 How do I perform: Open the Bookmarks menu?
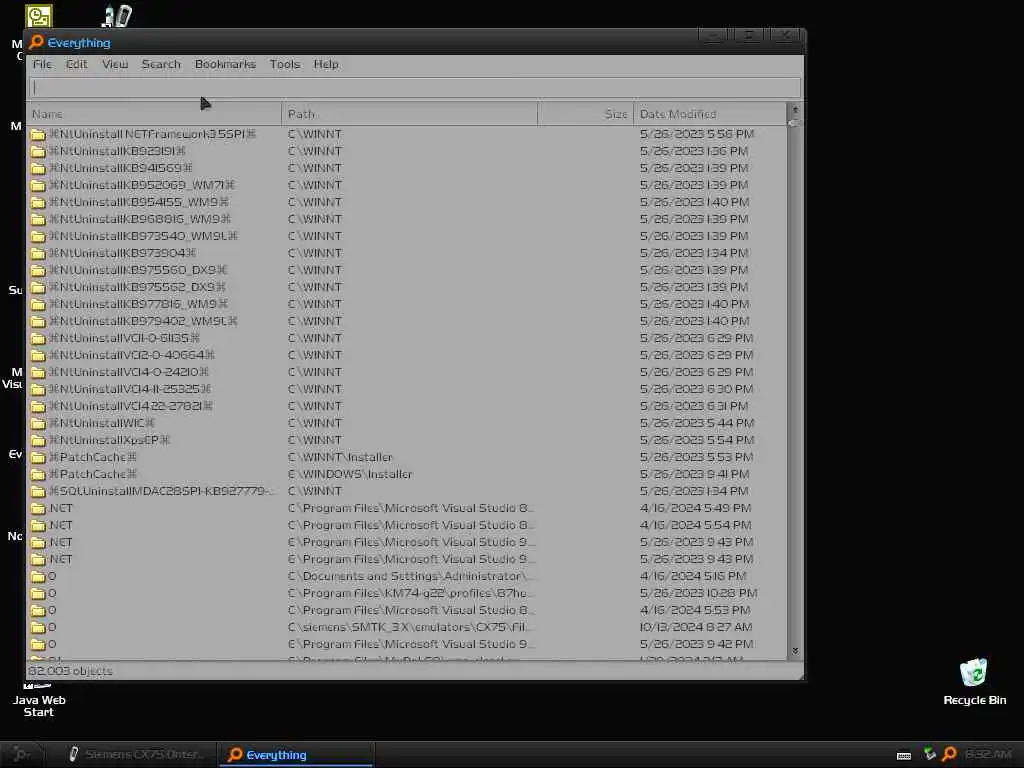(225, 64)
